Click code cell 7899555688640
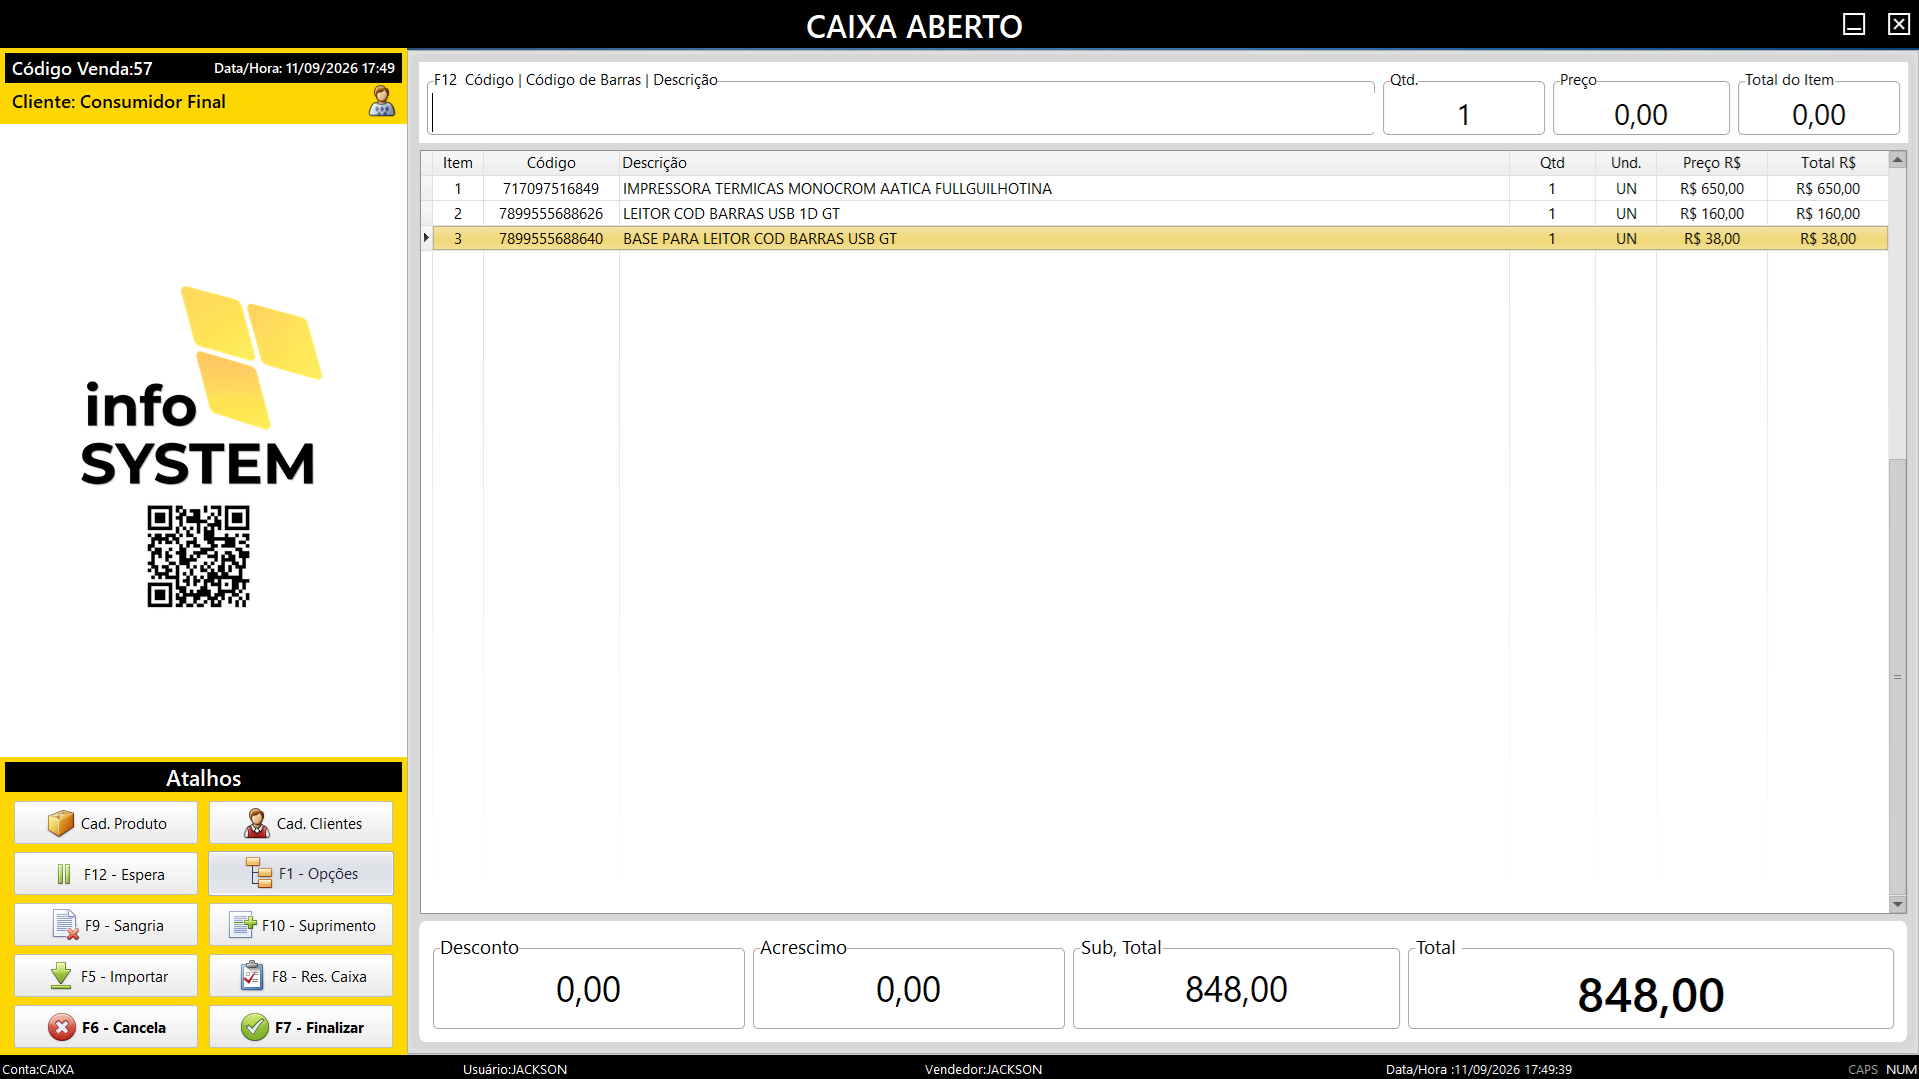The image size is (1919, 1079). coord(551,238)
